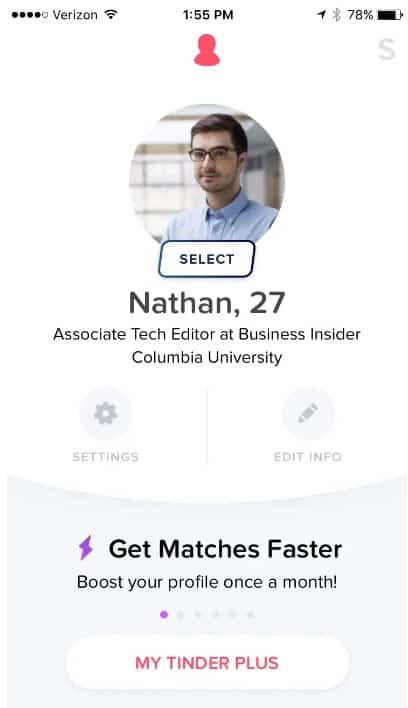Tap the Associate Tech Editor job line
The height and width of the screenshot is (708, 408).
(207, 334)
